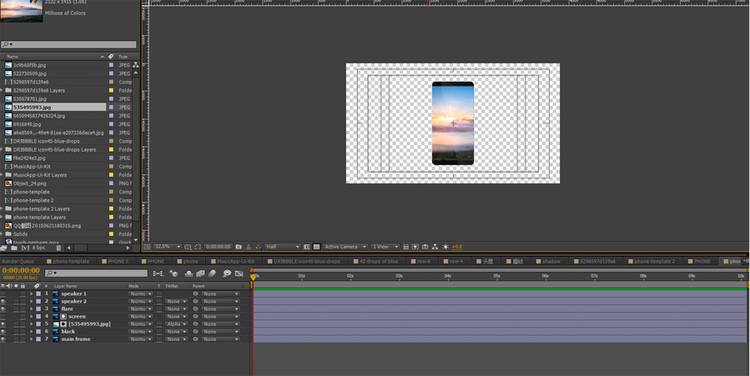The height and width of the screenshot is (376, 750).
Task: Click the label color swatch of black layer
Action: click(x=38, y=332)
